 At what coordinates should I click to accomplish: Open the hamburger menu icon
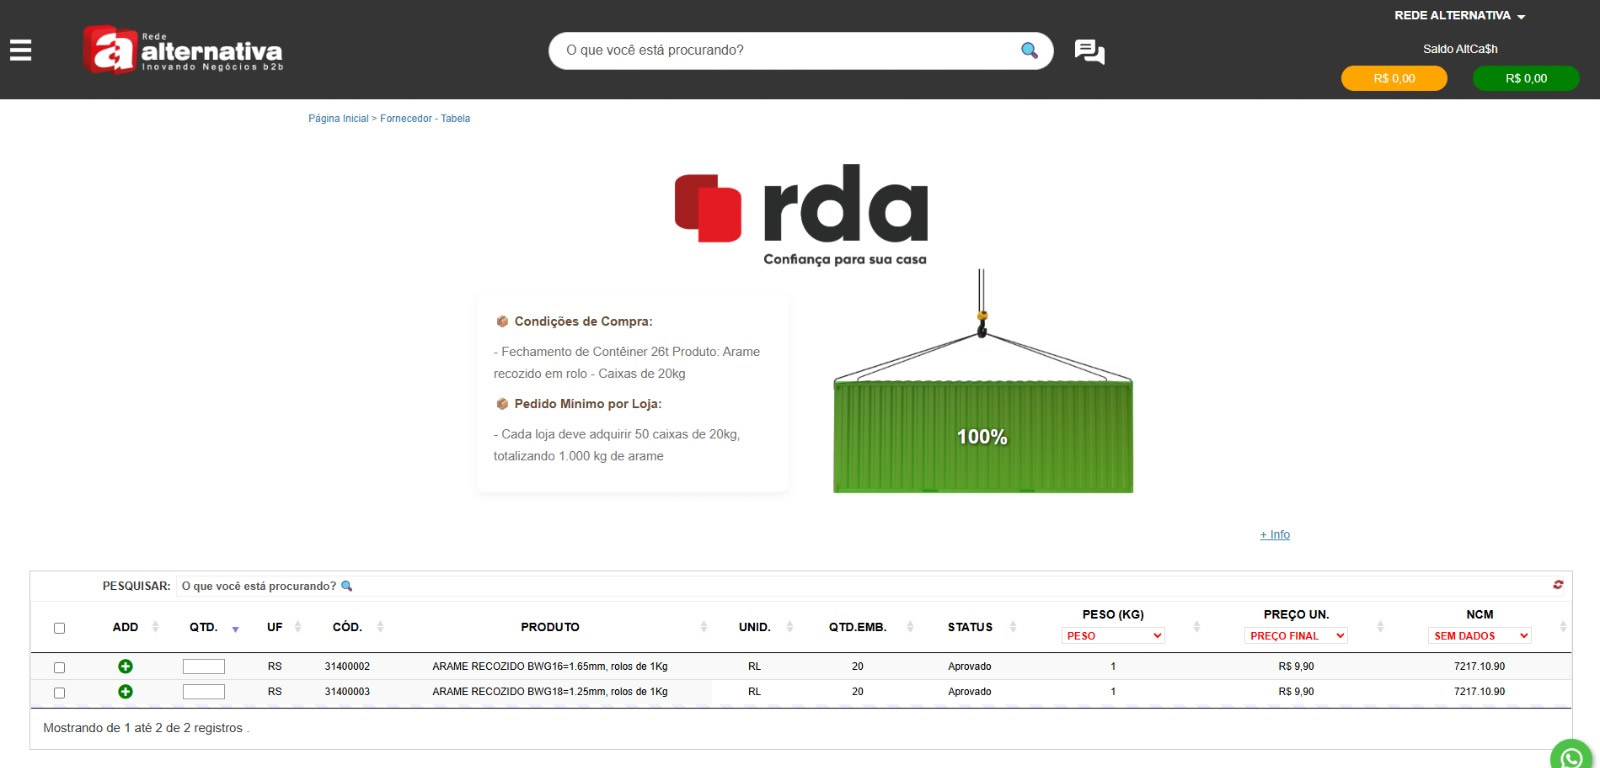(x=21, y=50)
